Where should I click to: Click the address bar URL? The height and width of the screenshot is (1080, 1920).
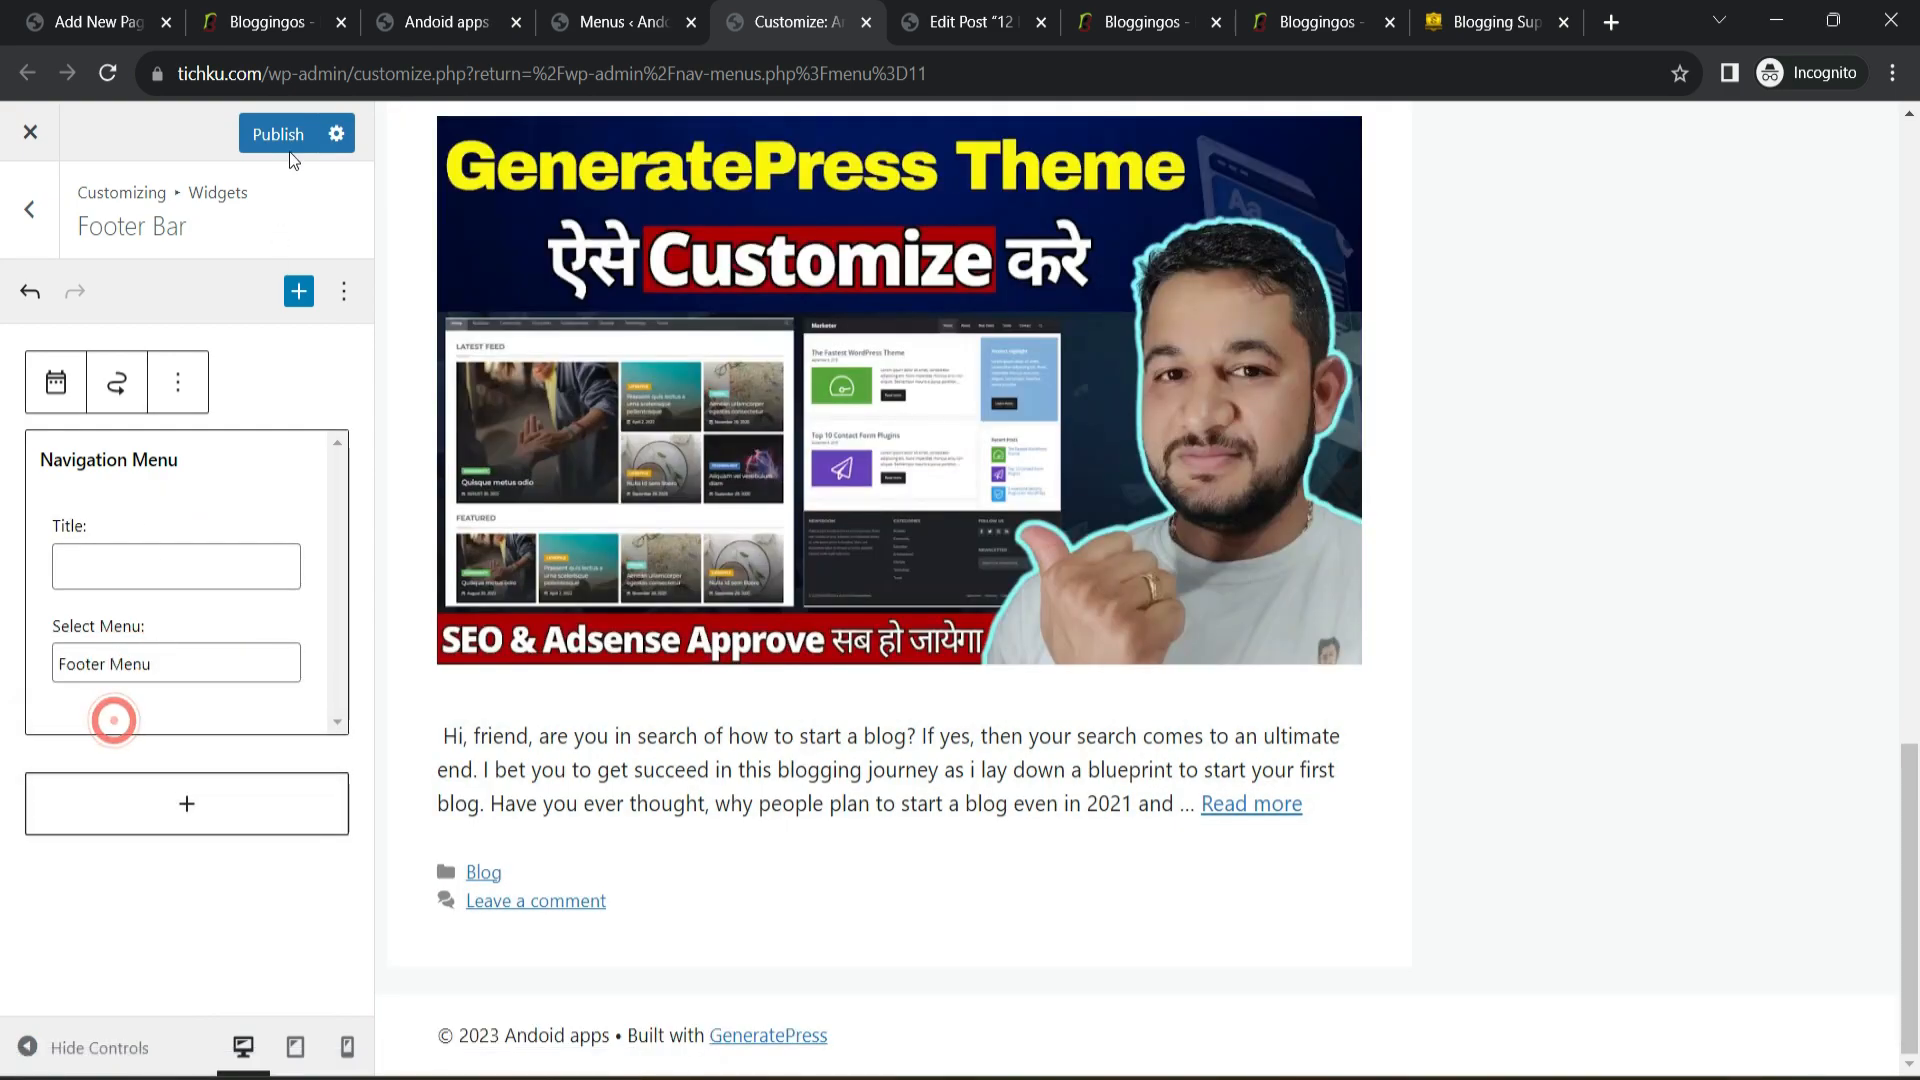point(551,74)
